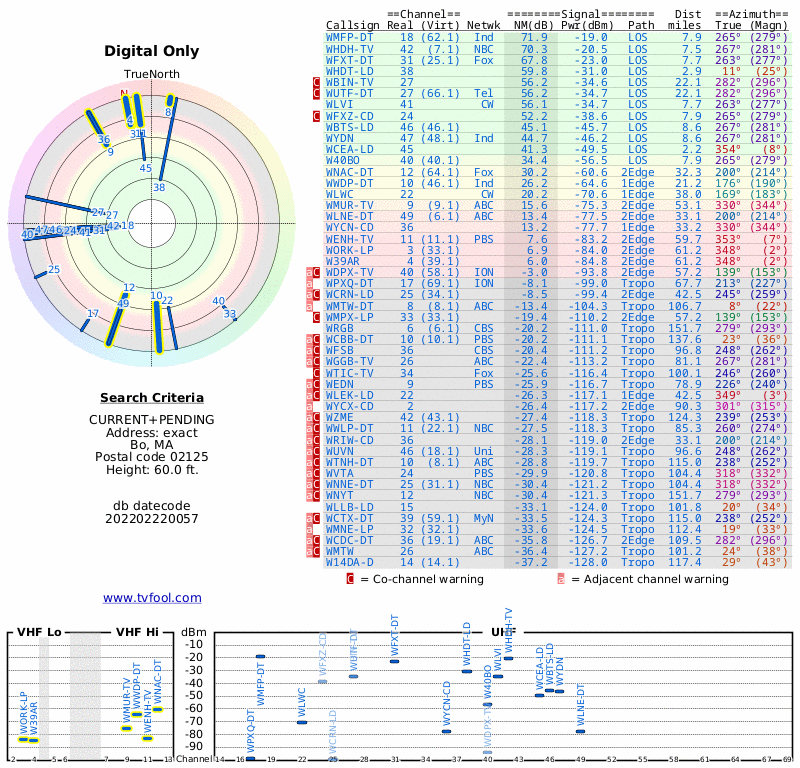Click channel 17 marker on the radar plot
800x768 pixels.
point(93,313)
